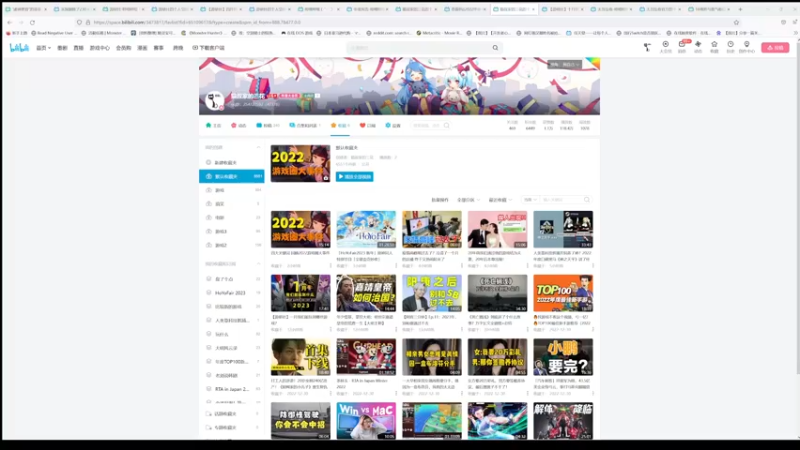Open more options for the 2022 游戏圈大事件 video
The image size is (800, 450).
point(330,266)
